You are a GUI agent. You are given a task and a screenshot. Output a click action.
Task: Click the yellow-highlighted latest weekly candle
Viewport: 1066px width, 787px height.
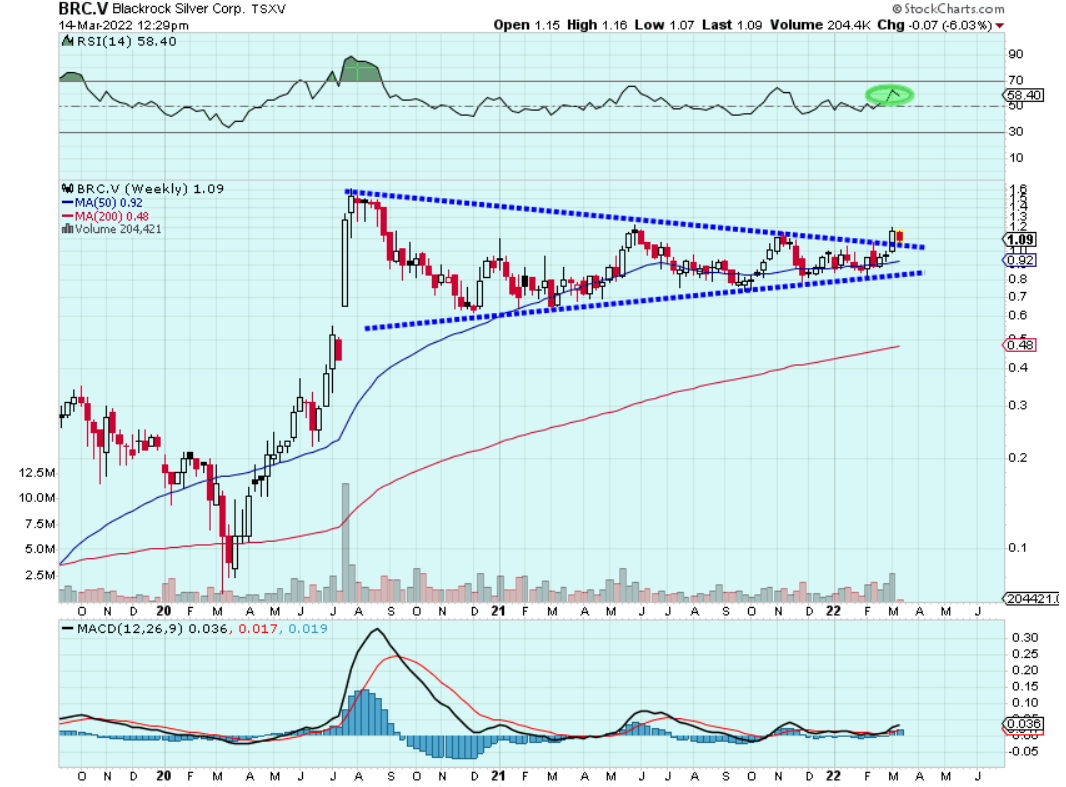(899, 237)
